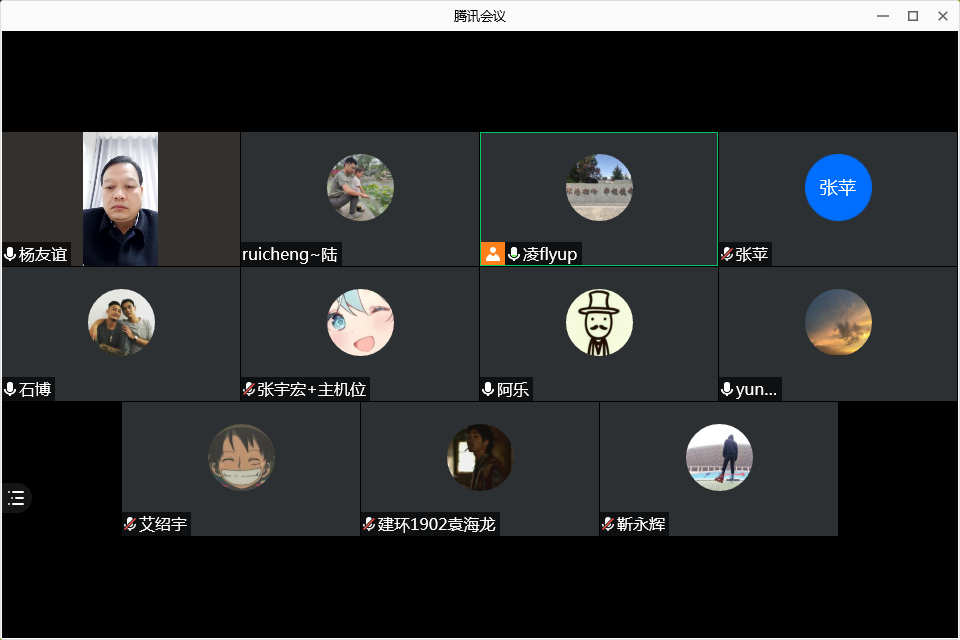The width and height of the screenshot is (960, 640).
Task: Select 杨友谊's live video feed
Action: tap(120, 199)
